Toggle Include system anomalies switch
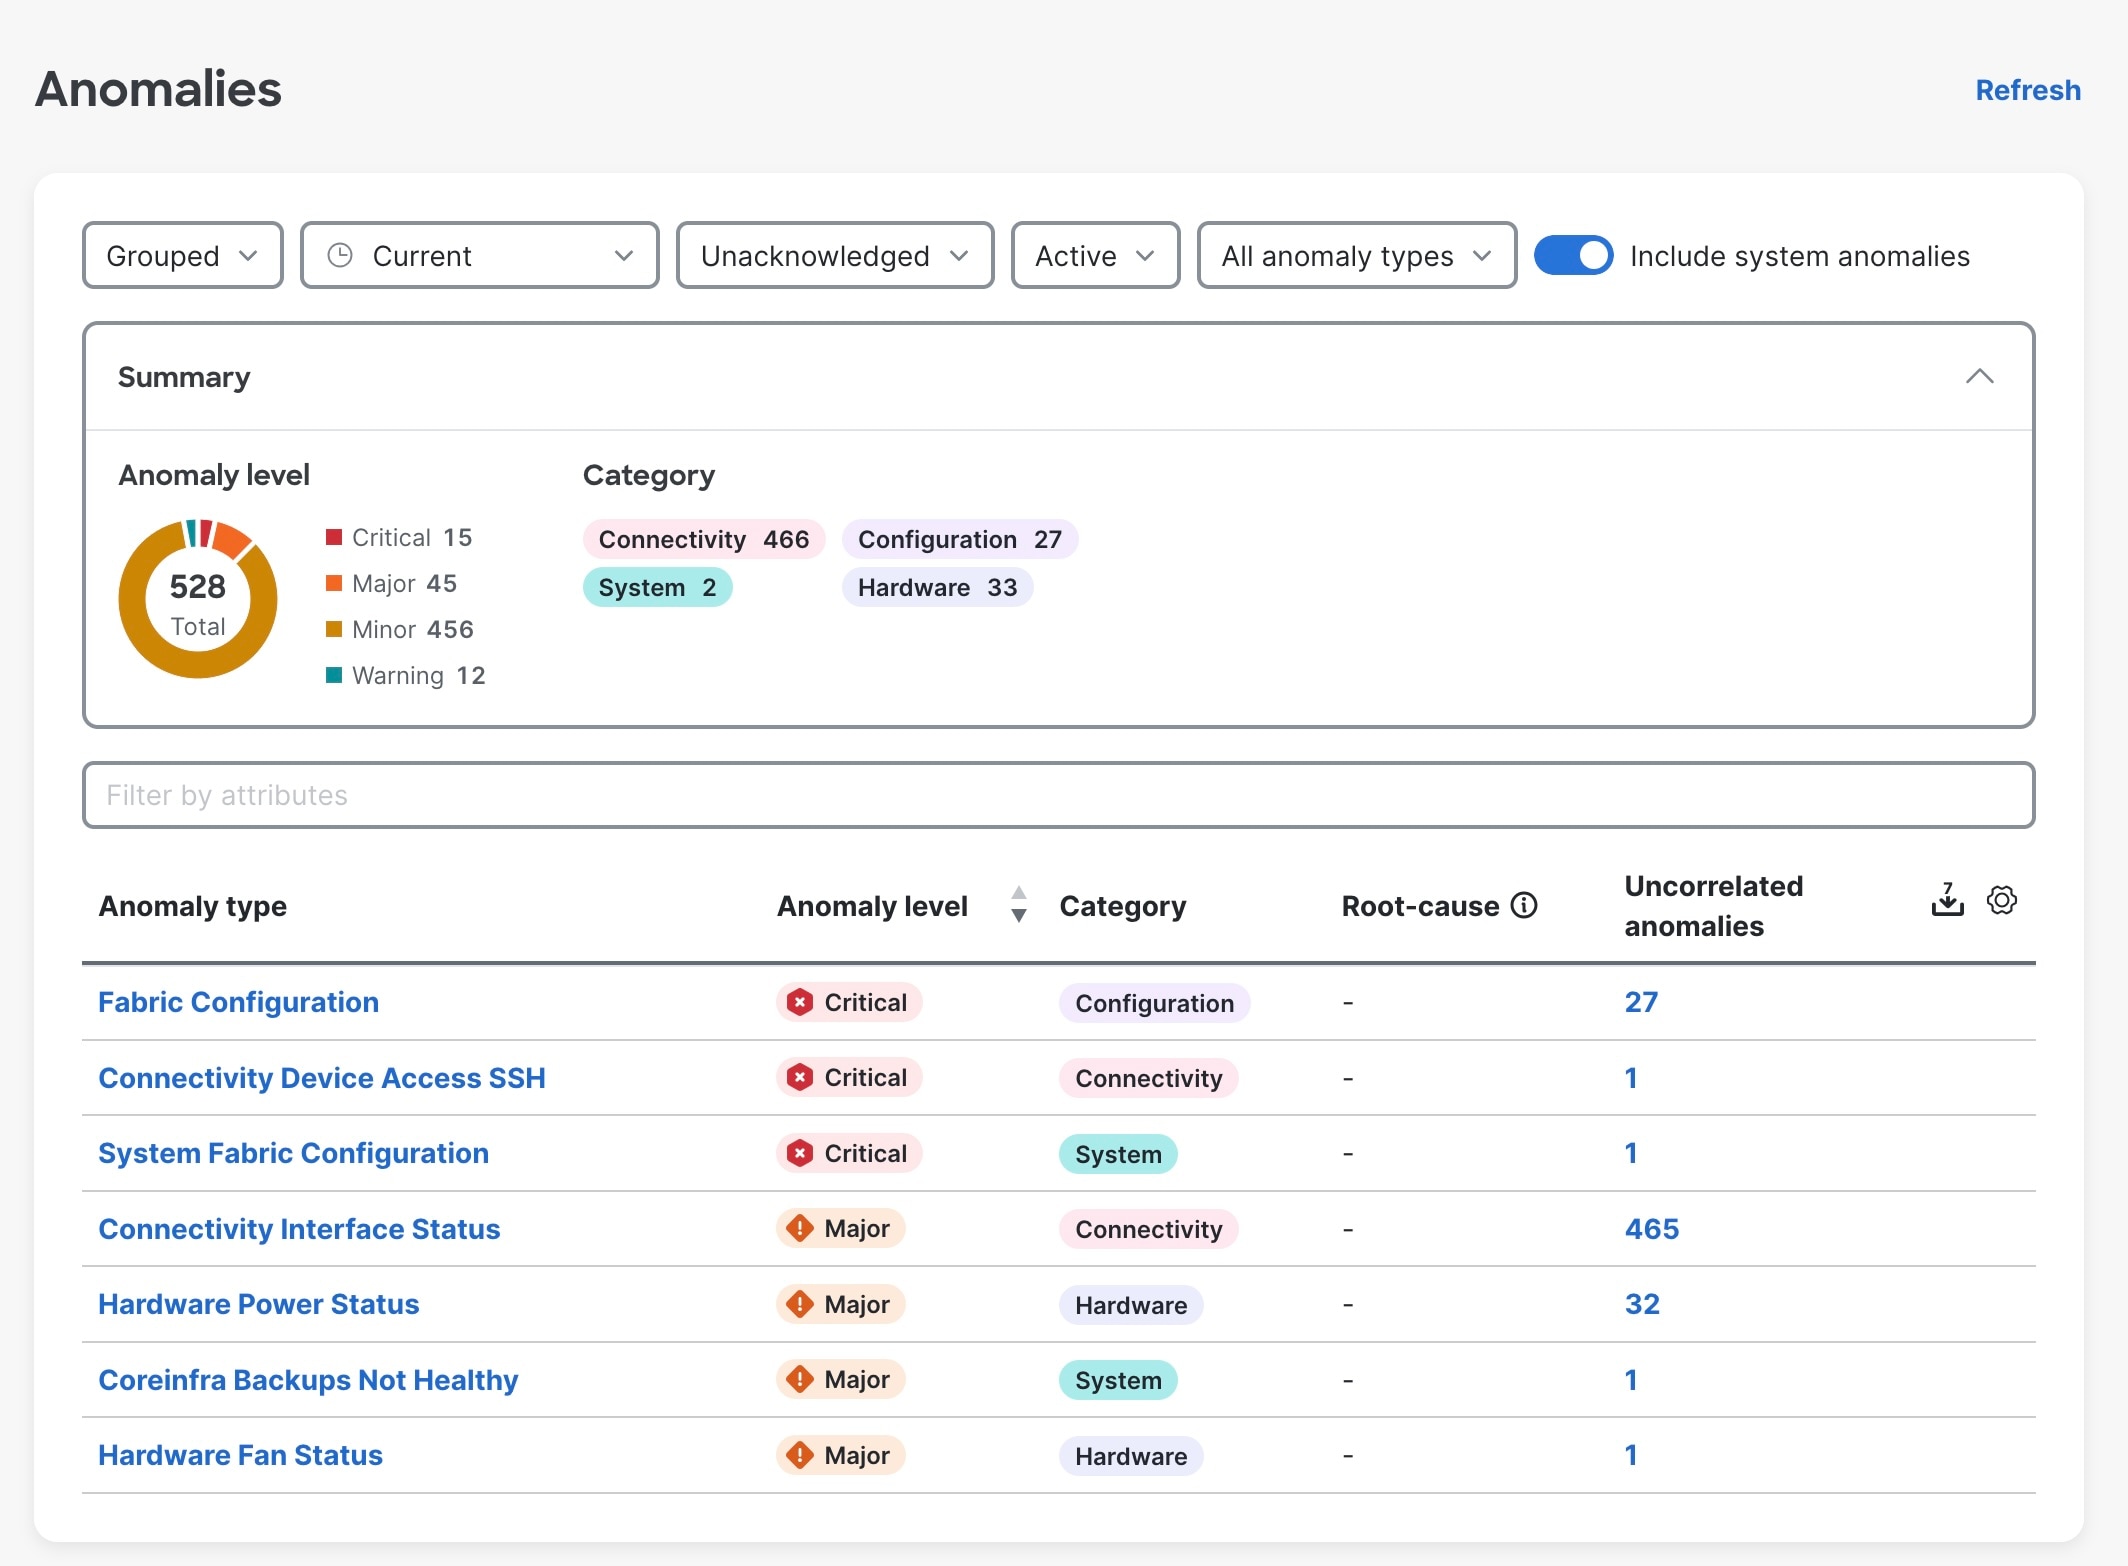 coord(1573,255)
